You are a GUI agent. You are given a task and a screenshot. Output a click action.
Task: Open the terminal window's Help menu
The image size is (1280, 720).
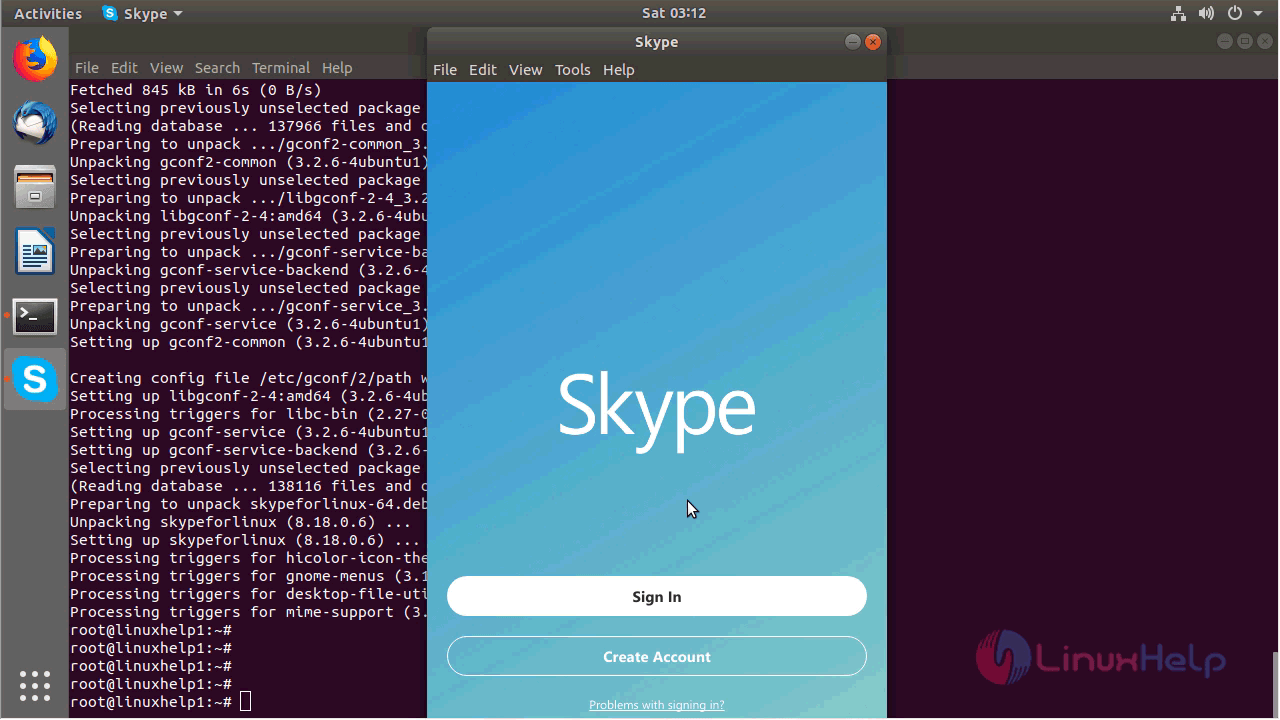click(337, 68)
